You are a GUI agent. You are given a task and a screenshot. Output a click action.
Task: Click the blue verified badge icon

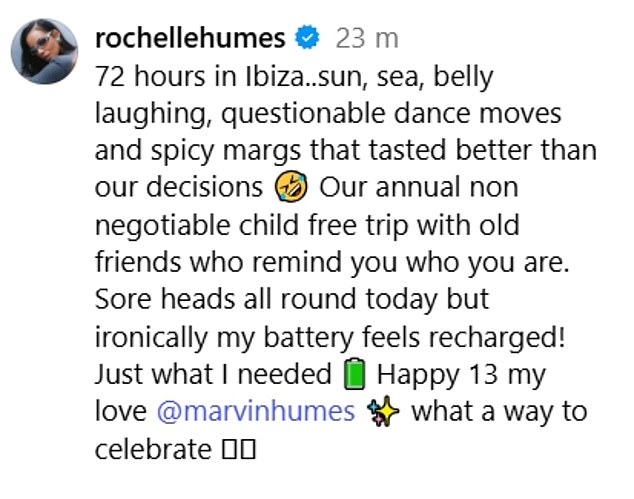[308, 38]
